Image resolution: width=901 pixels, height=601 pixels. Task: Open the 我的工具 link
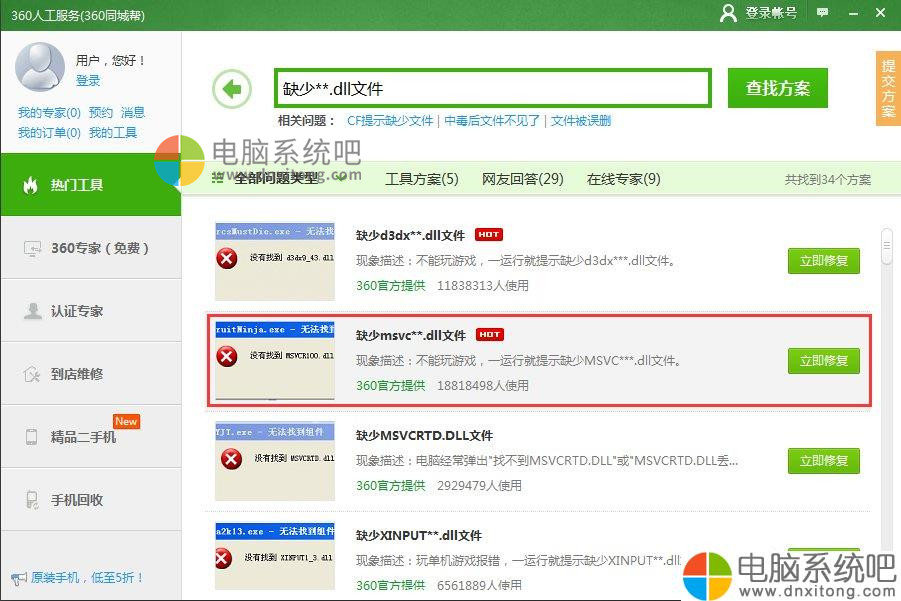pos(113,133)
